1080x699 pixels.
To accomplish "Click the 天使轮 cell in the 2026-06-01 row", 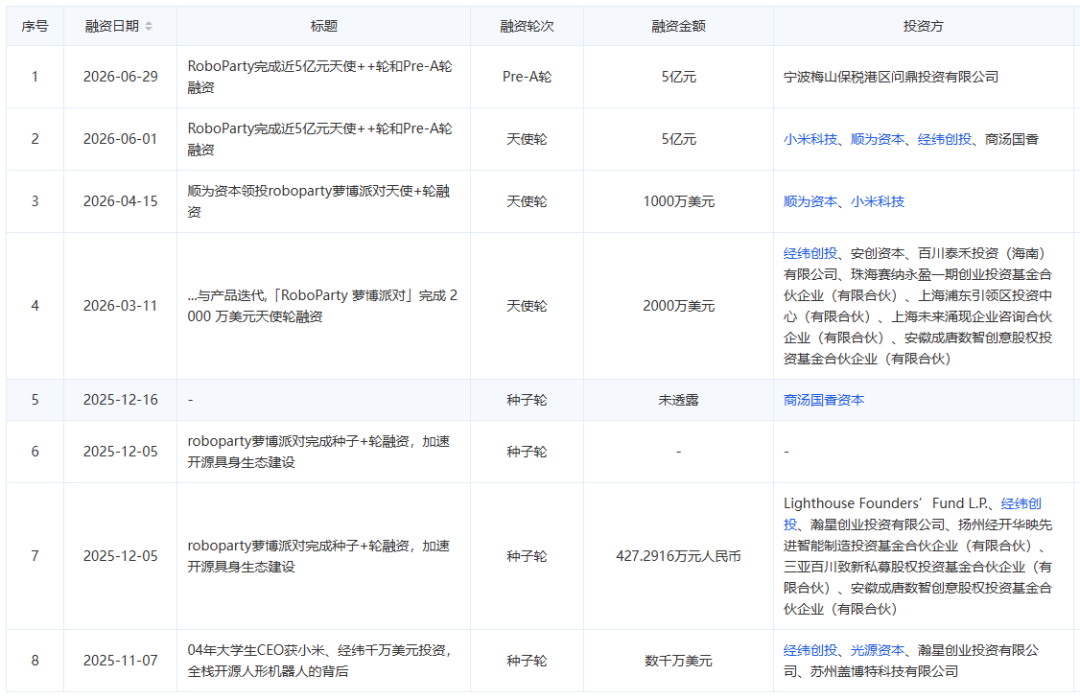I will pyautogui.click(x=527, y=139).
